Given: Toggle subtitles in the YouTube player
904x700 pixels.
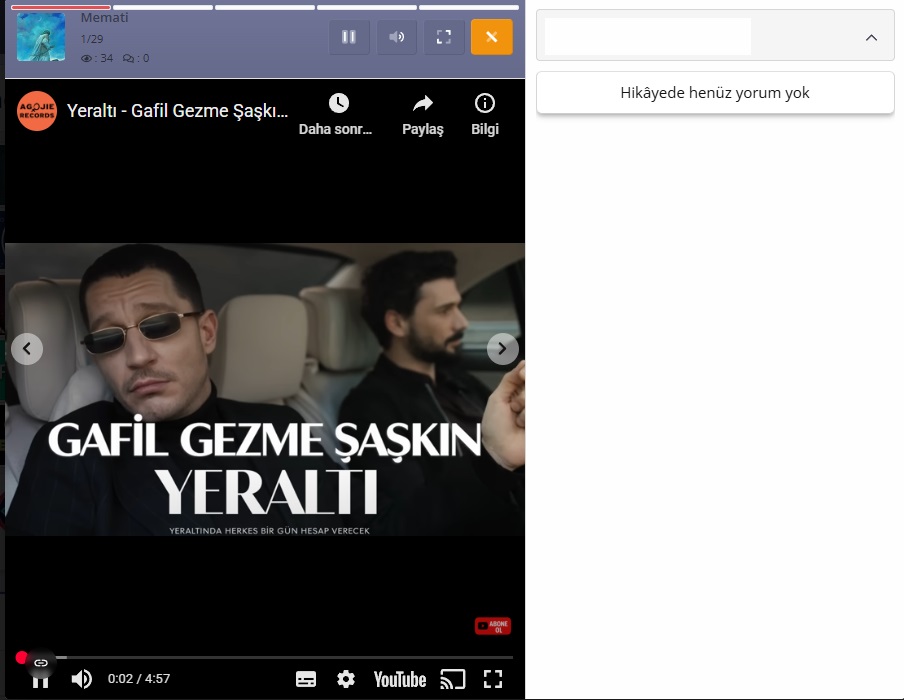Looking at the screenshot, I should click(306, 679).
